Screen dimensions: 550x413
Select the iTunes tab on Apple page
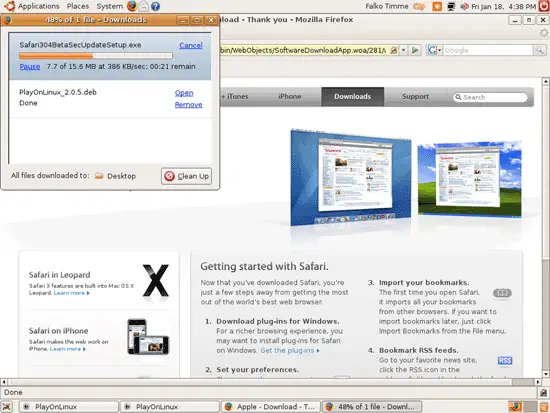(238, 96)
